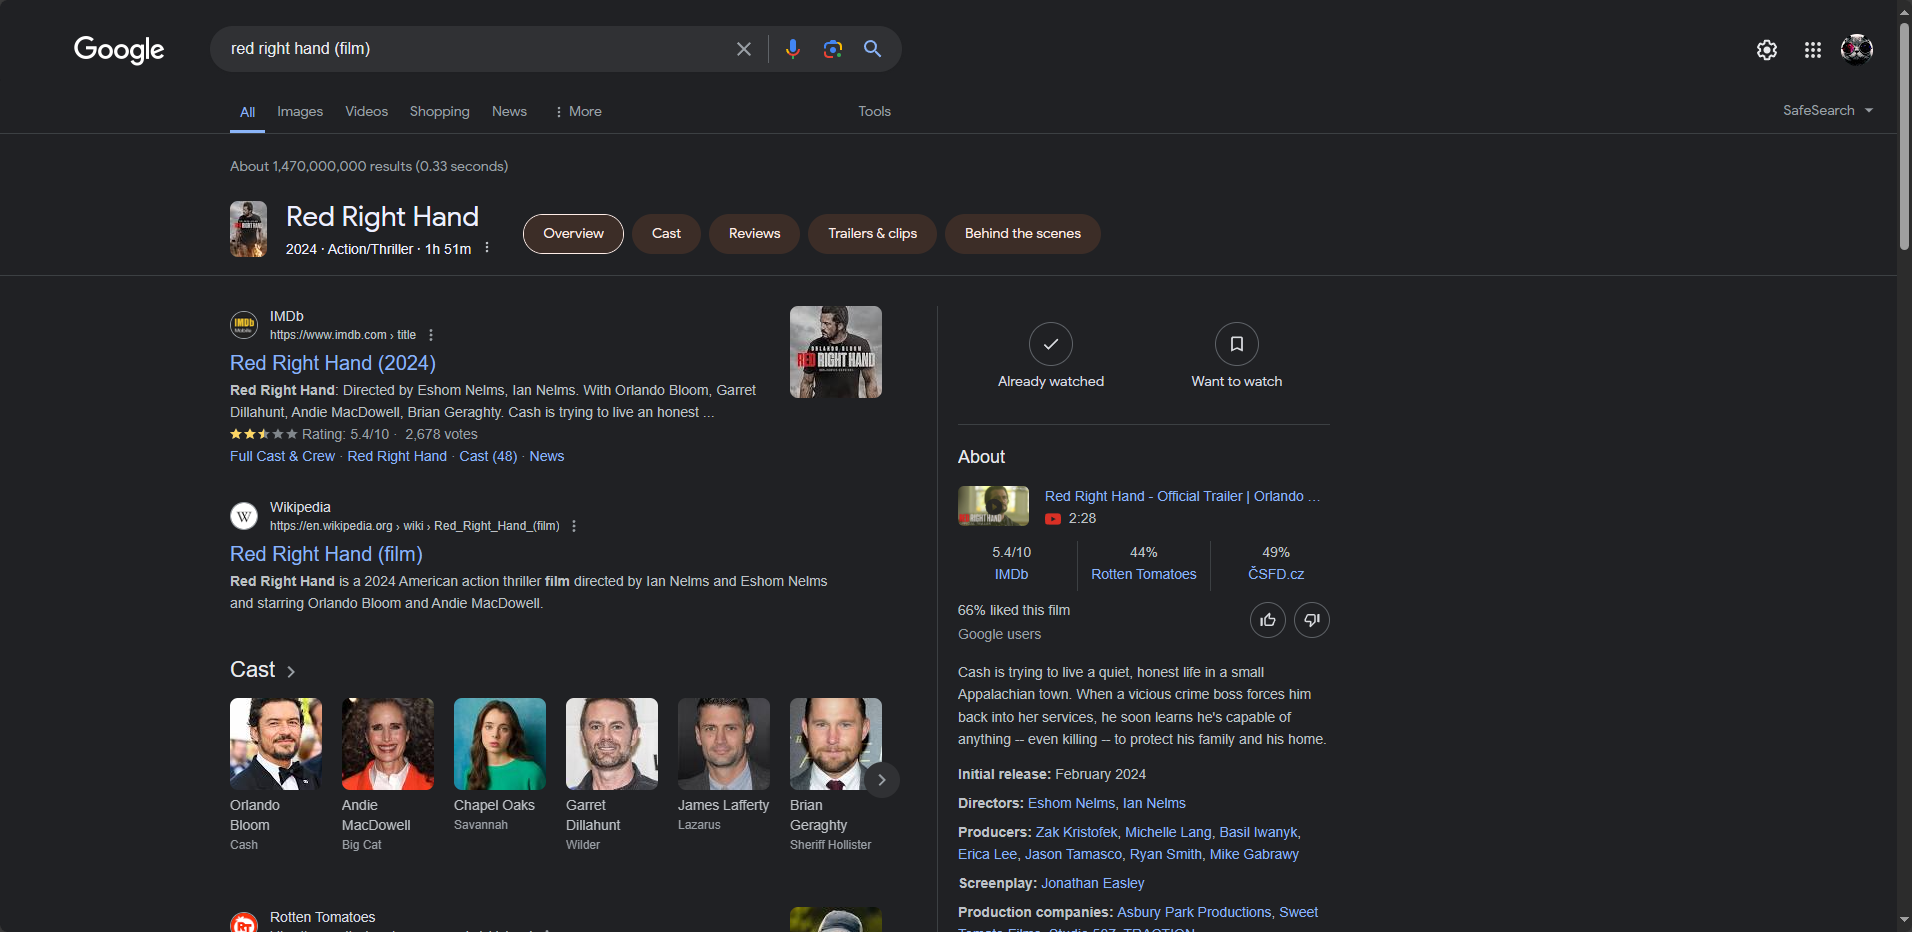Open the Full Cast & Crew sitelink
Screen dimensions: 1912x932
tap(282, 456)
